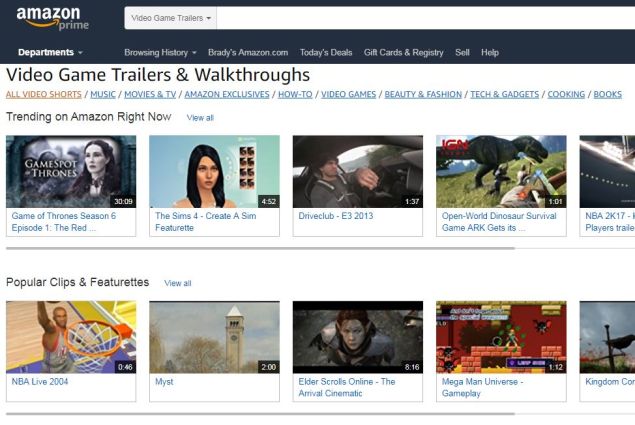The image size is (635, 425).
Task: Open the Driveclub - E3 2013 title link
Action: click(336, 216)
